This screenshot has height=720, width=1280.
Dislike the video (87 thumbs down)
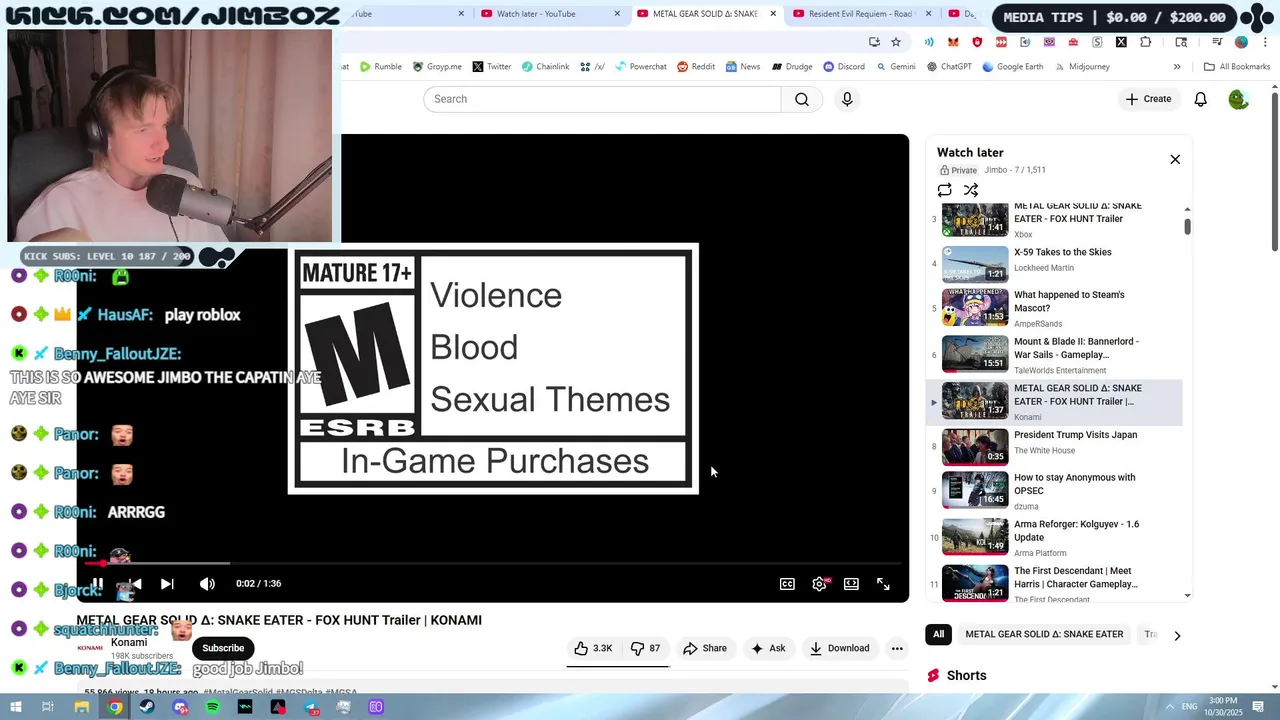coord(645,648)
